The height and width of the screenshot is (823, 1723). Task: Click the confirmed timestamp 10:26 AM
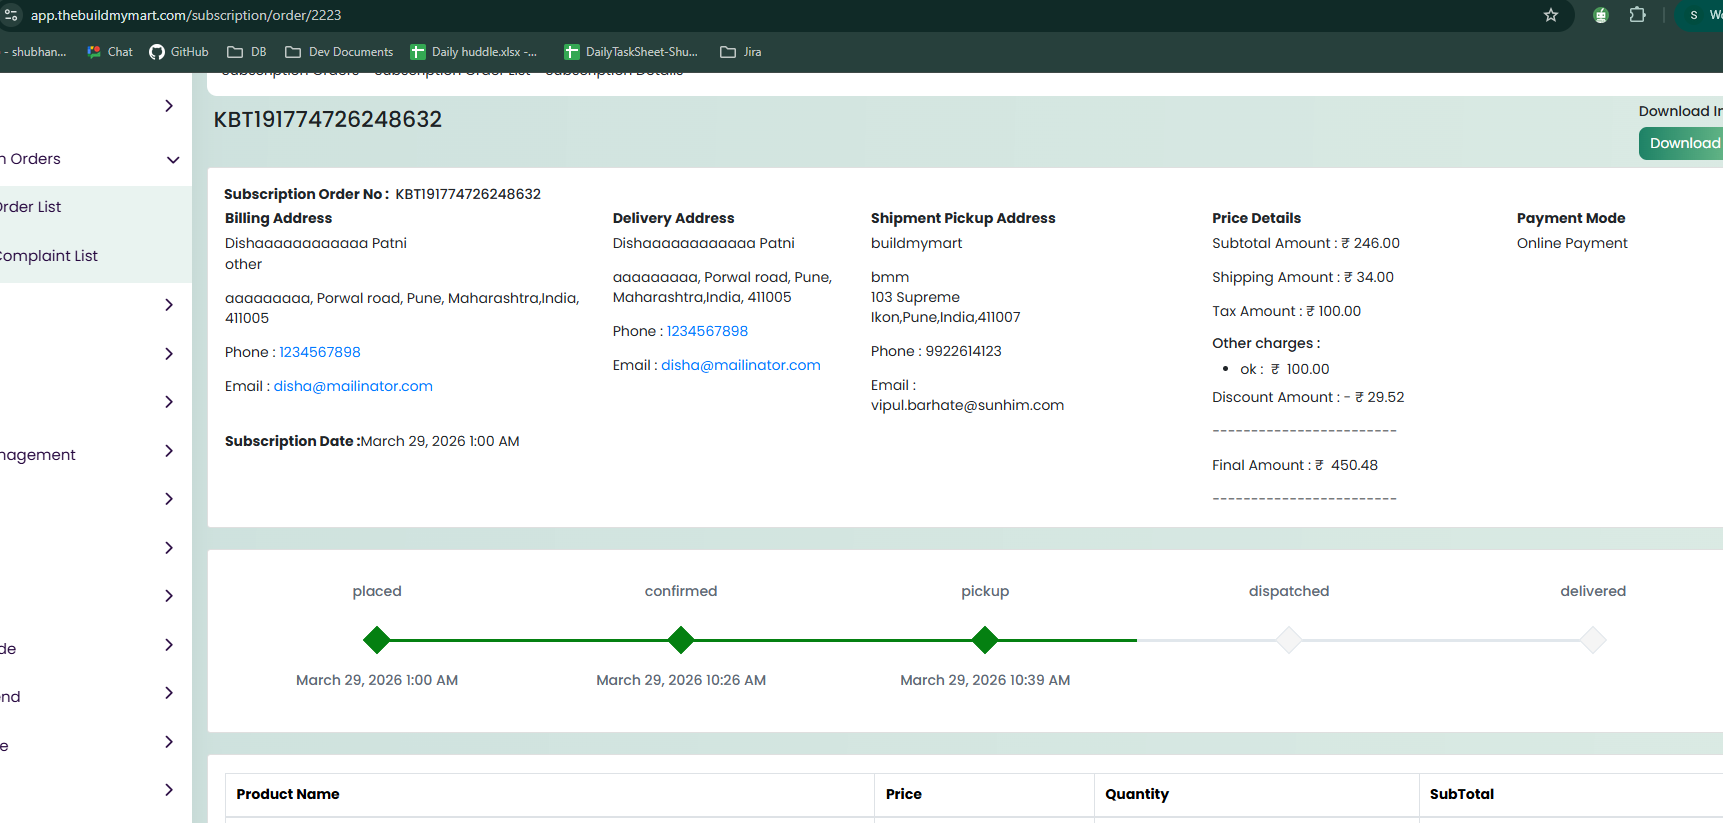(681, 680)
